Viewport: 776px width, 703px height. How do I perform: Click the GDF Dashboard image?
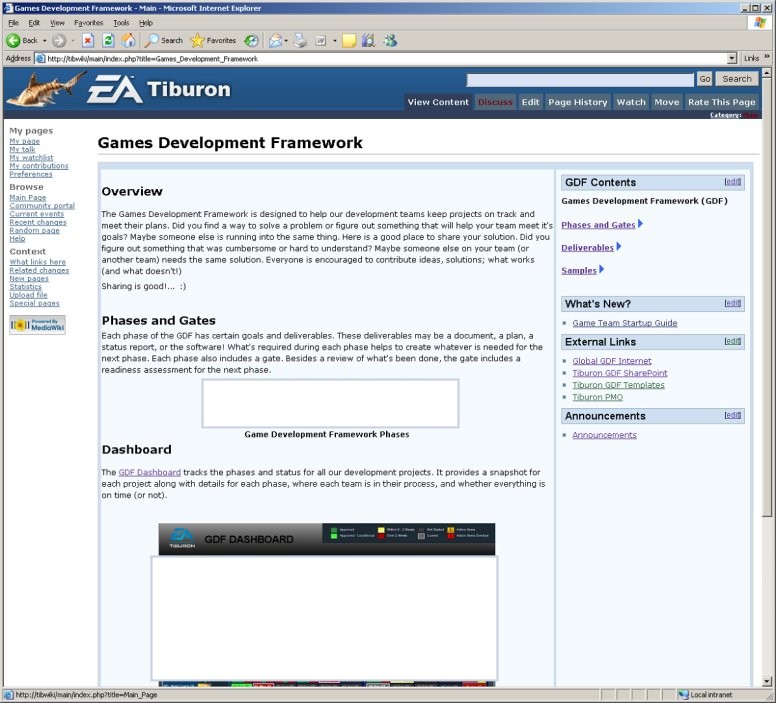coord(325,604)
